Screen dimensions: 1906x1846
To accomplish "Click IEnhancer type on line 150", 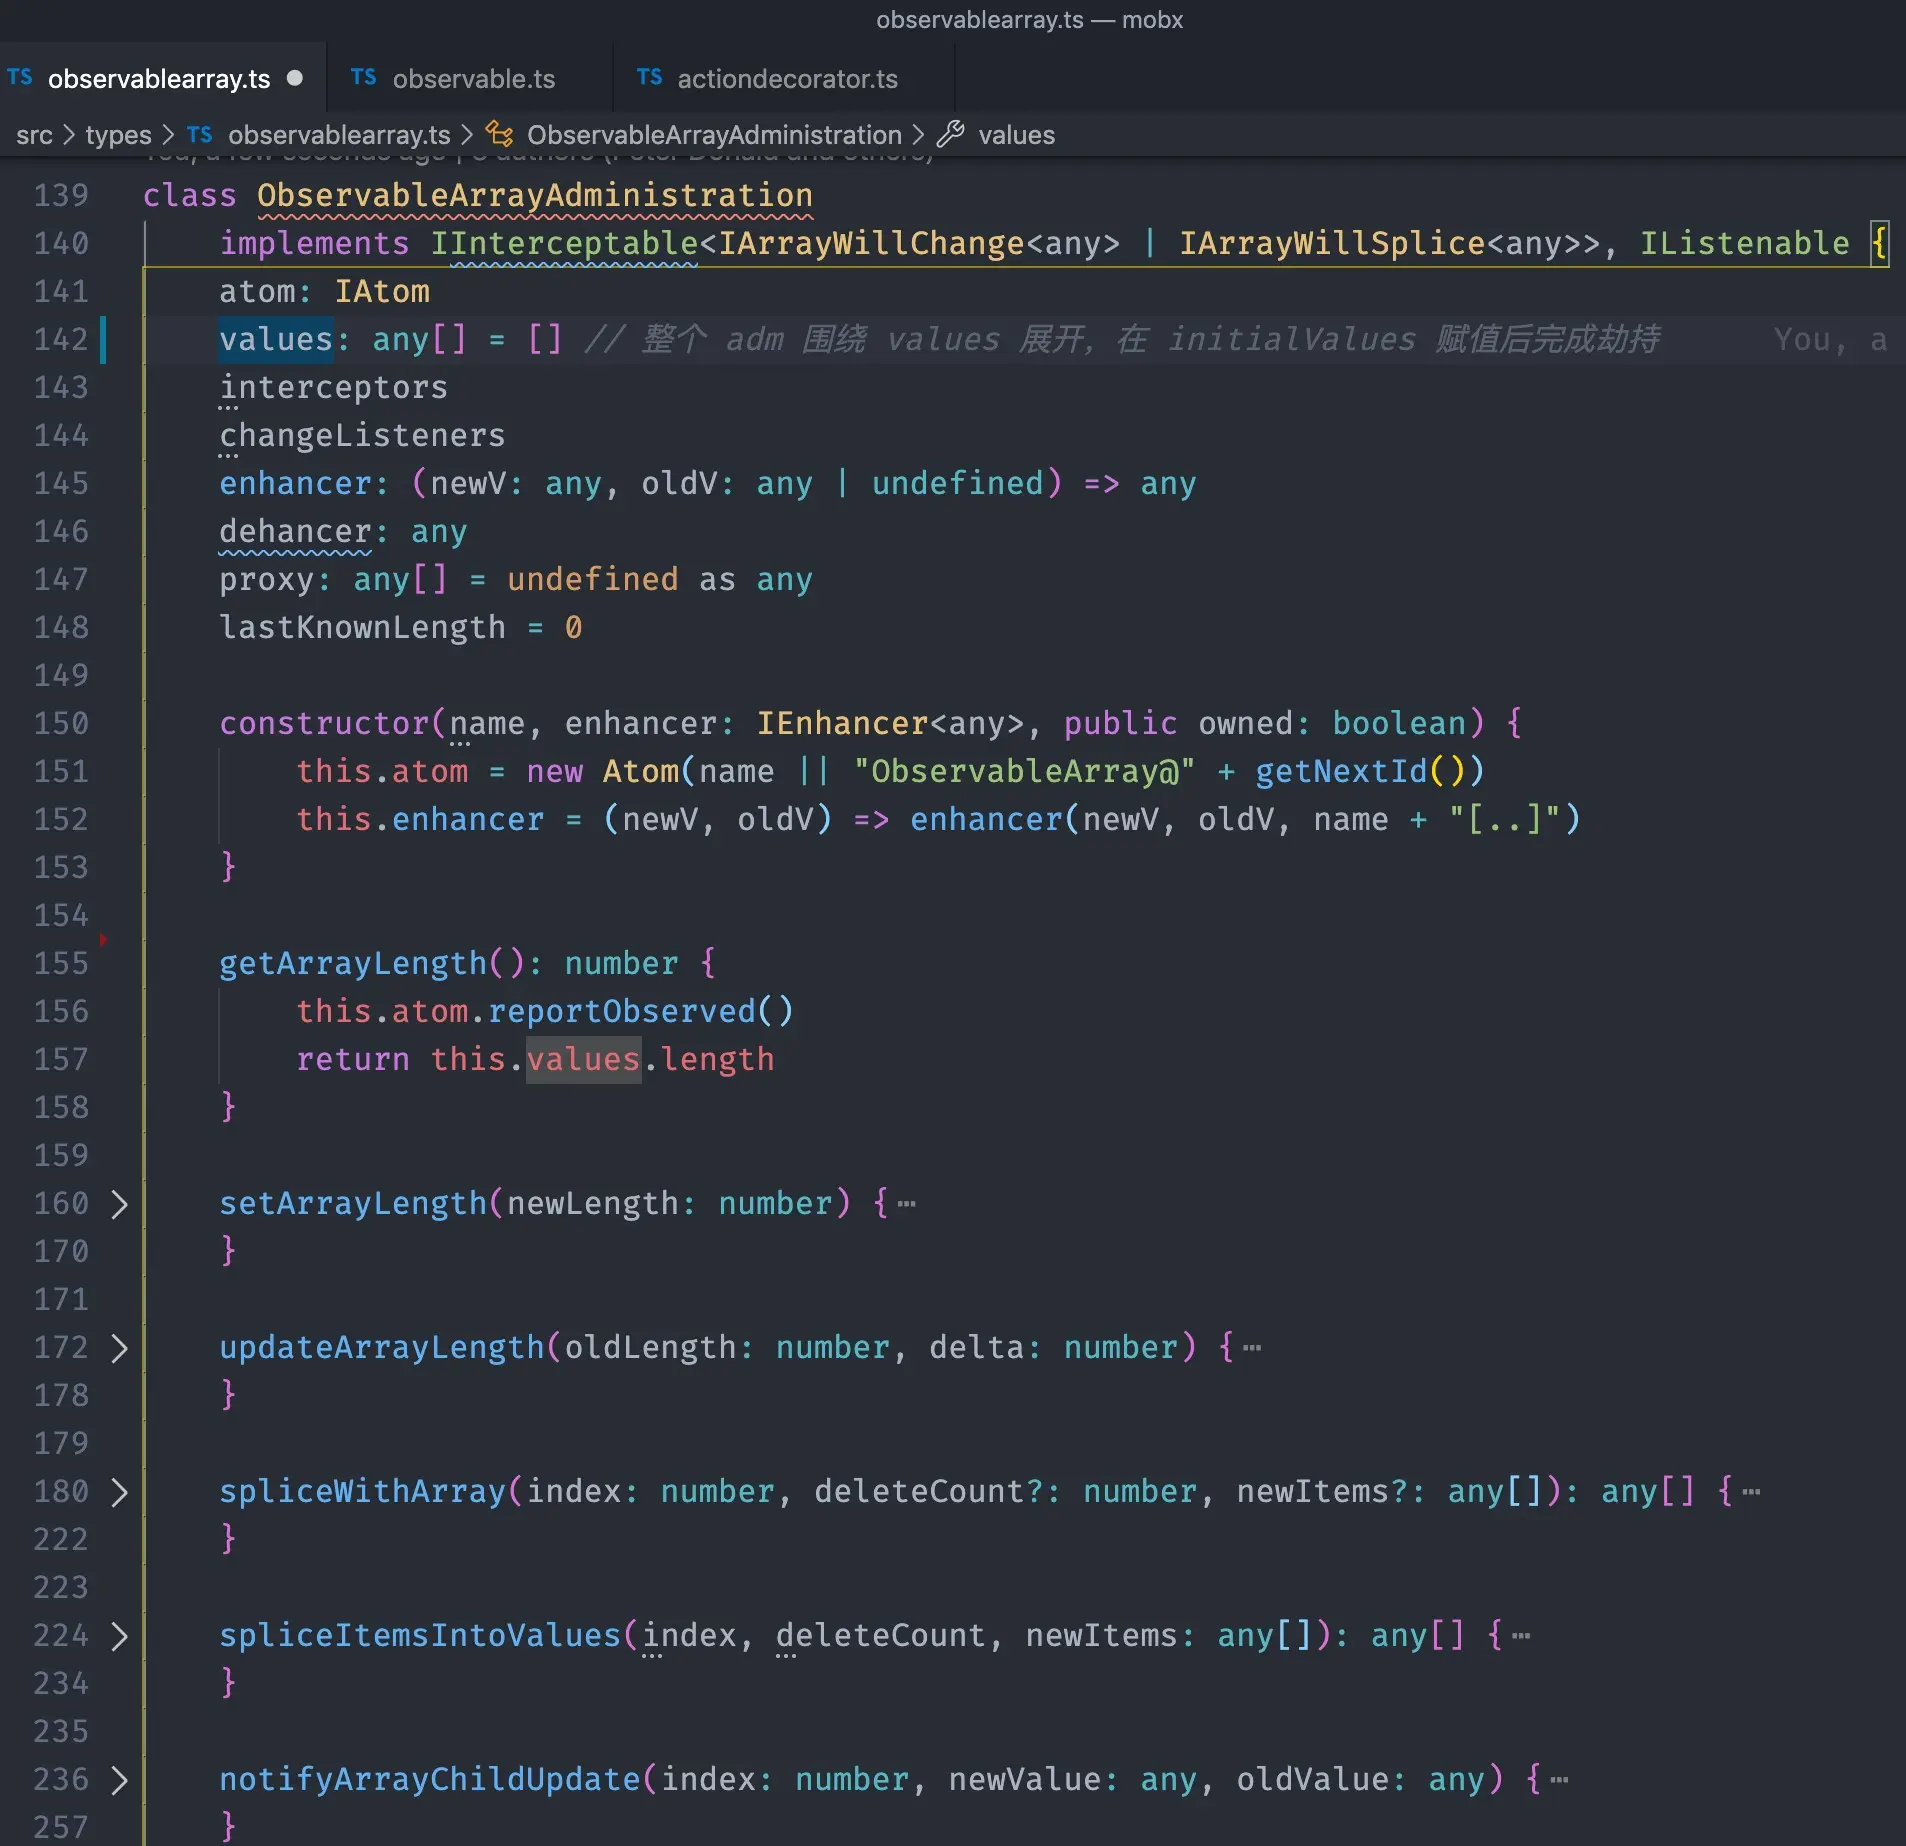I will pos(842,724).
